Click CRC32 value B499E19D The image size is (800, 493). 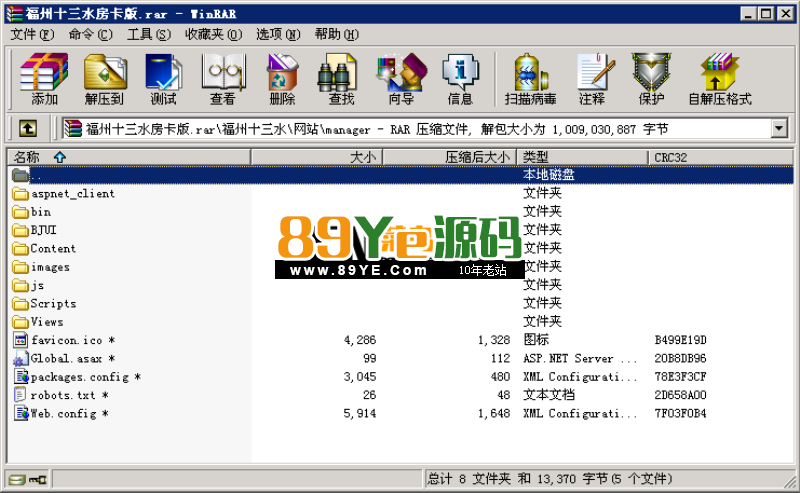click(680, 340)
